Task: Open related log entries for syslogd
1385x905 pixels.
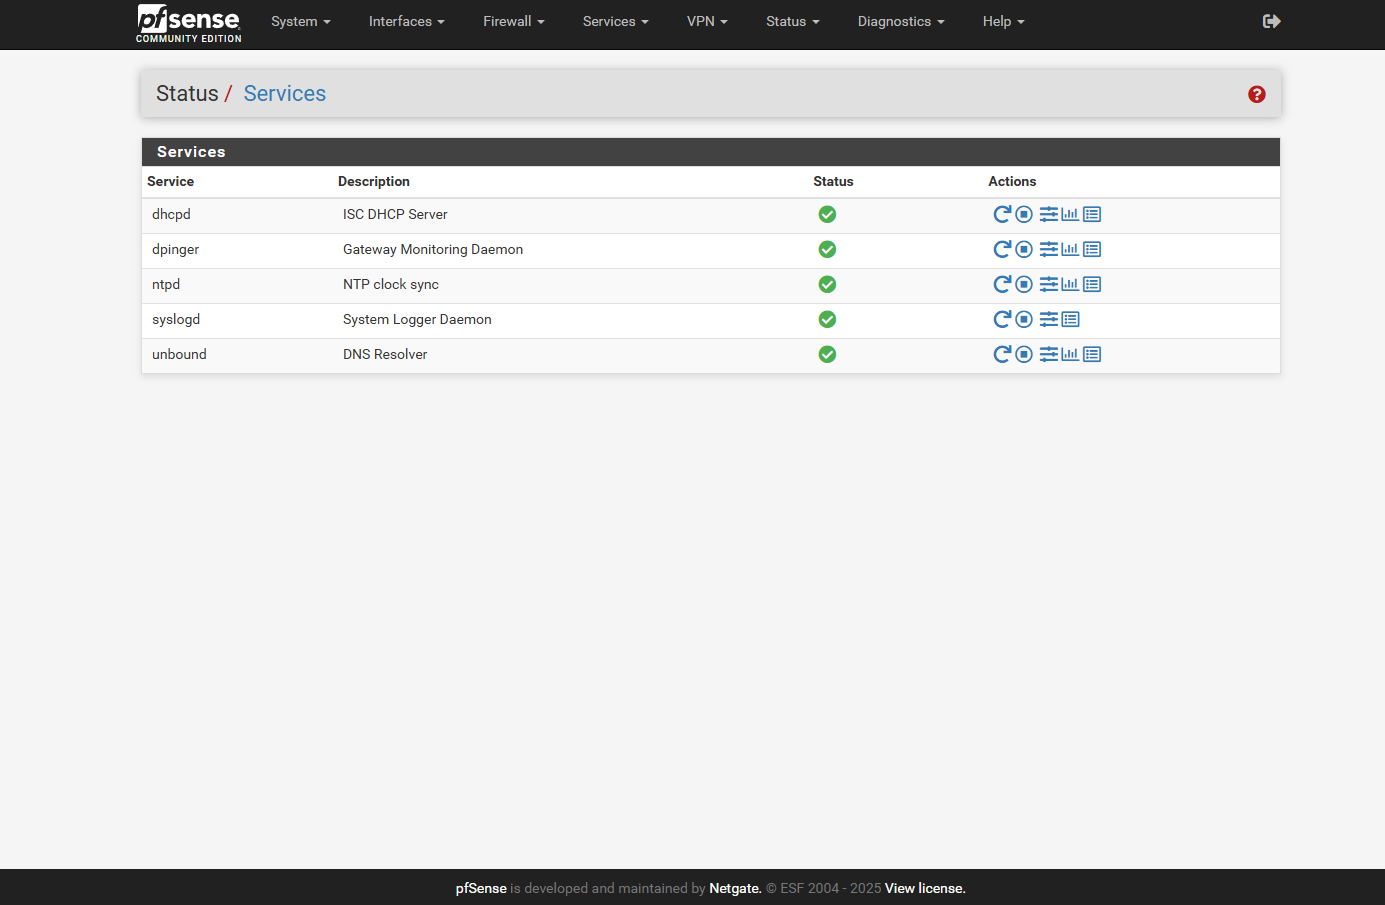Action: click(x=1070, y=319)
